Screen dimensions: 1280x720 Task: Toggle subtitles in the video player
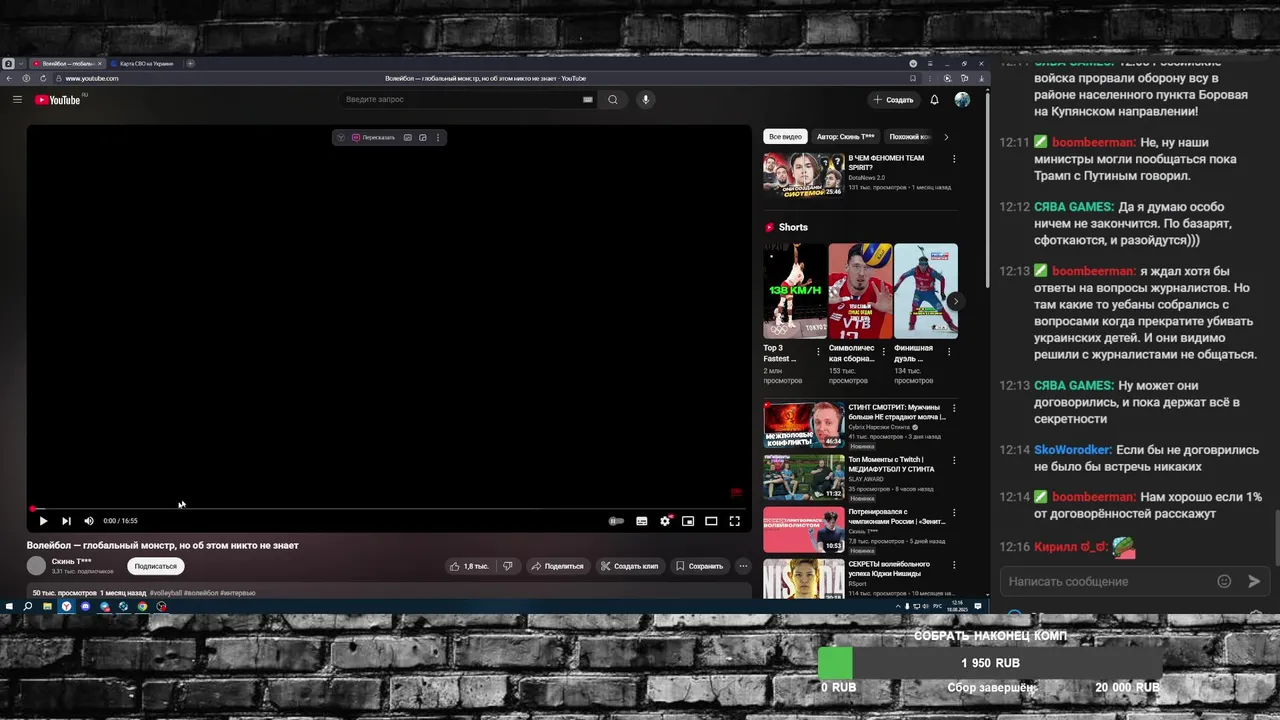tap(642, 521)
